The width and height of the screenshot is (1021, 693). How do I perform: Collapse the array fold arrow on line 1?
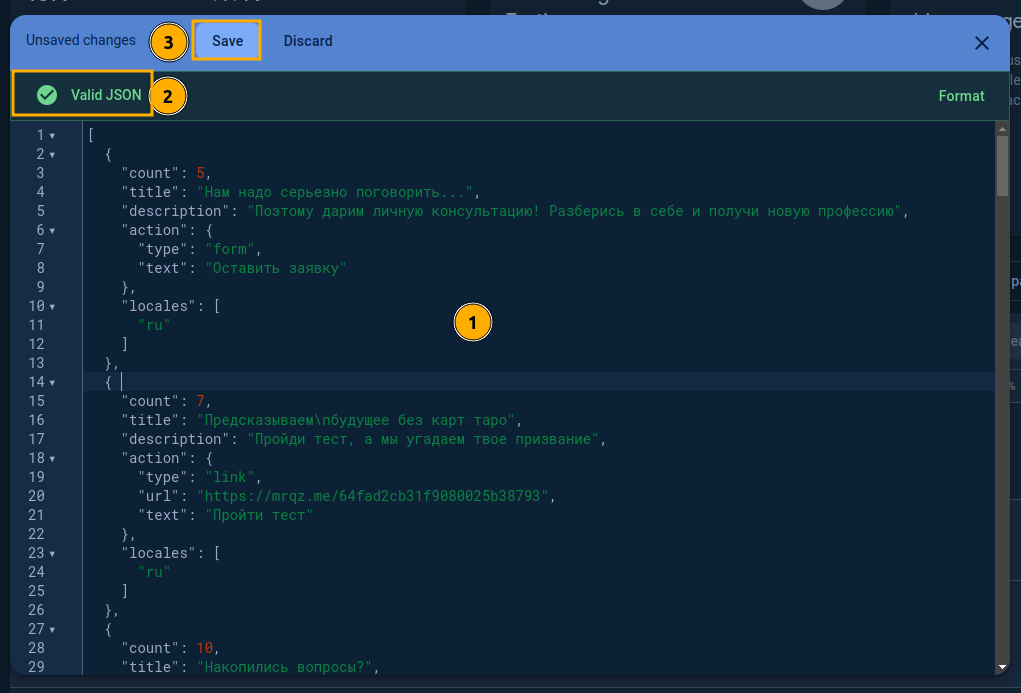click(x=52, y=136)
